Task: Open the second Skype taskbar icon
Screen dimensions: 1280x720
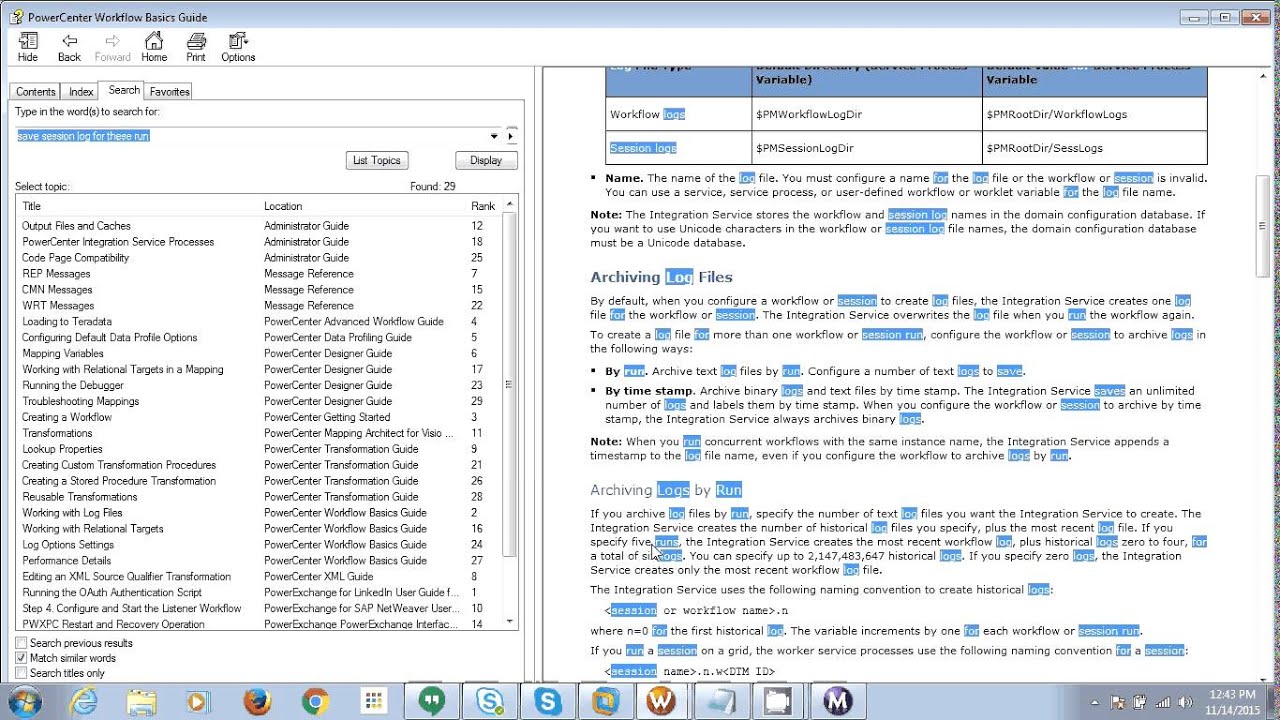Action: click(548, 701)
